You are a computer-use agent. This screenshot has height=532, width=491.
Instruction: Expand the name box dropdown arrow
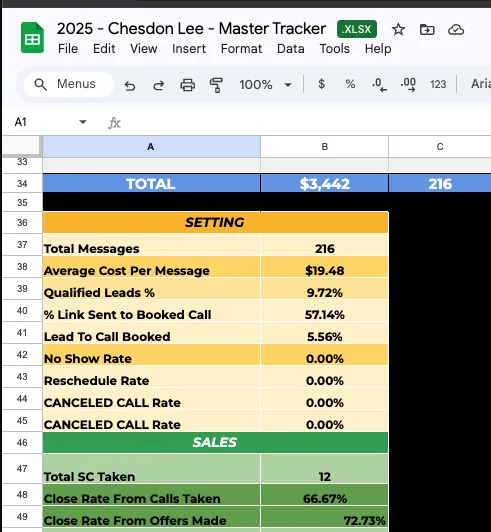pos(83,122)
